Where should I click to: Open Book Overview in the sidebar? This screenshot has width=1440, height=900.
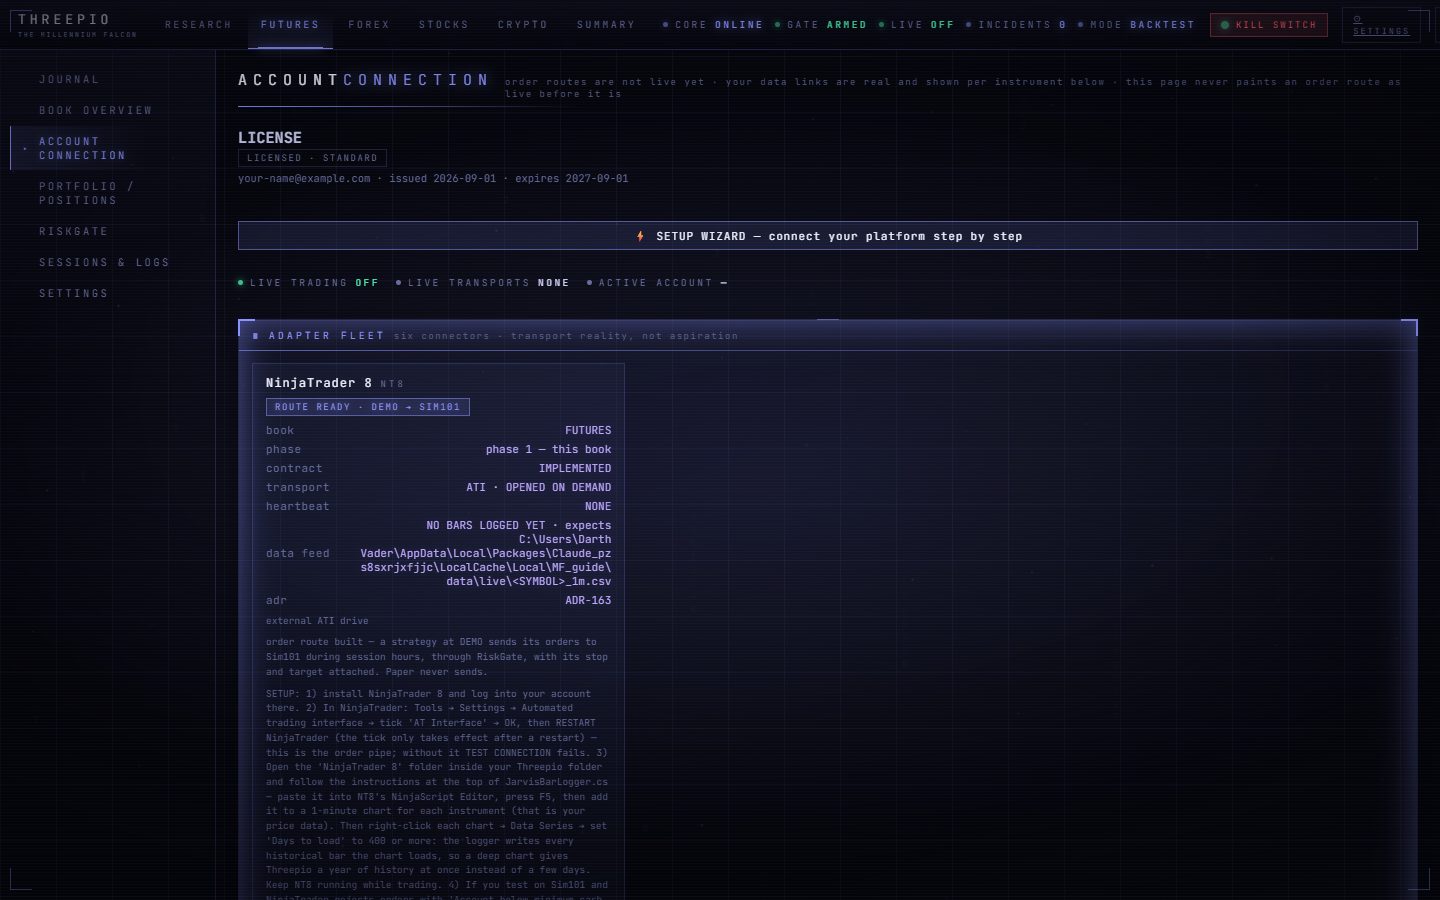pyautogui.click(x=96, y=111)
